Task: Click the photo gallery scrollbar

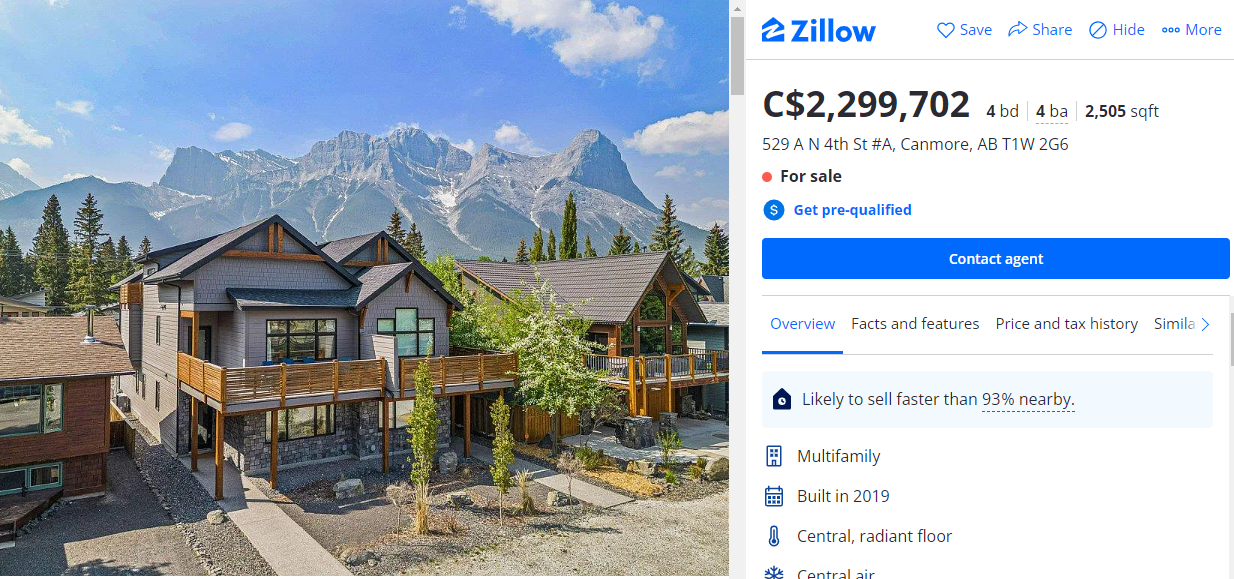Action: point(738,56)
